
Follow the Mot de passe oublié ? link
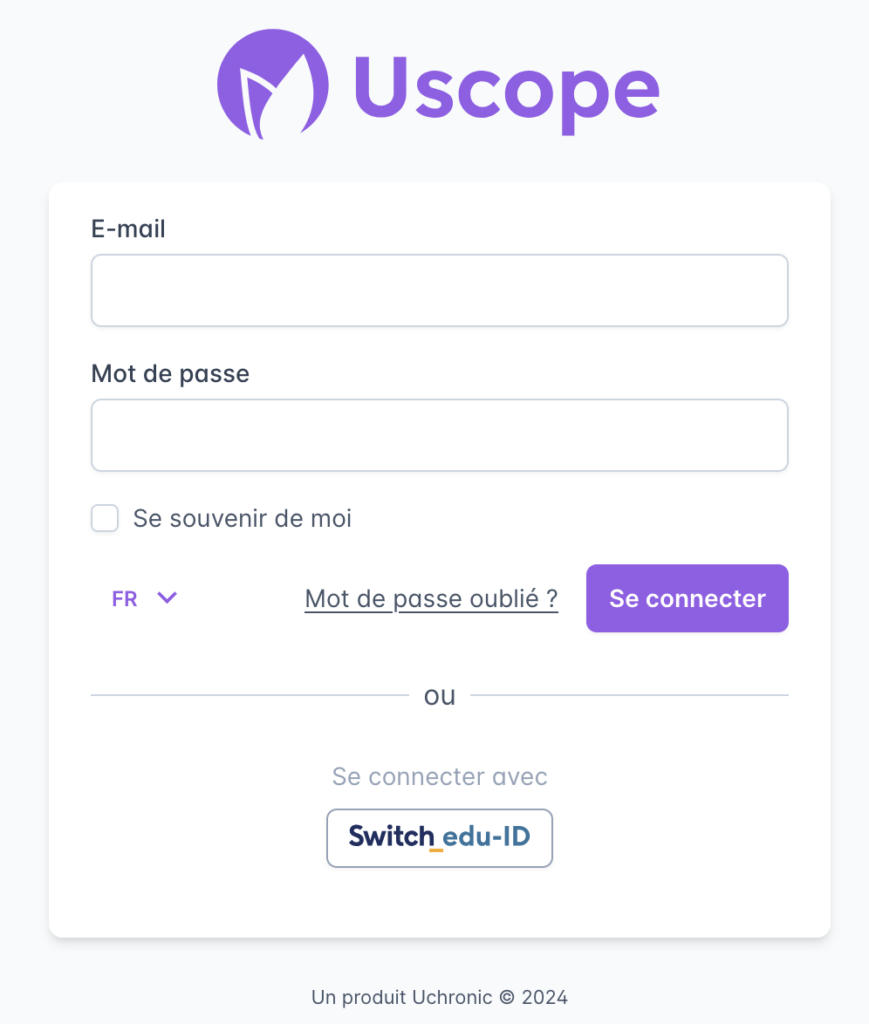[x=431, y=599]
